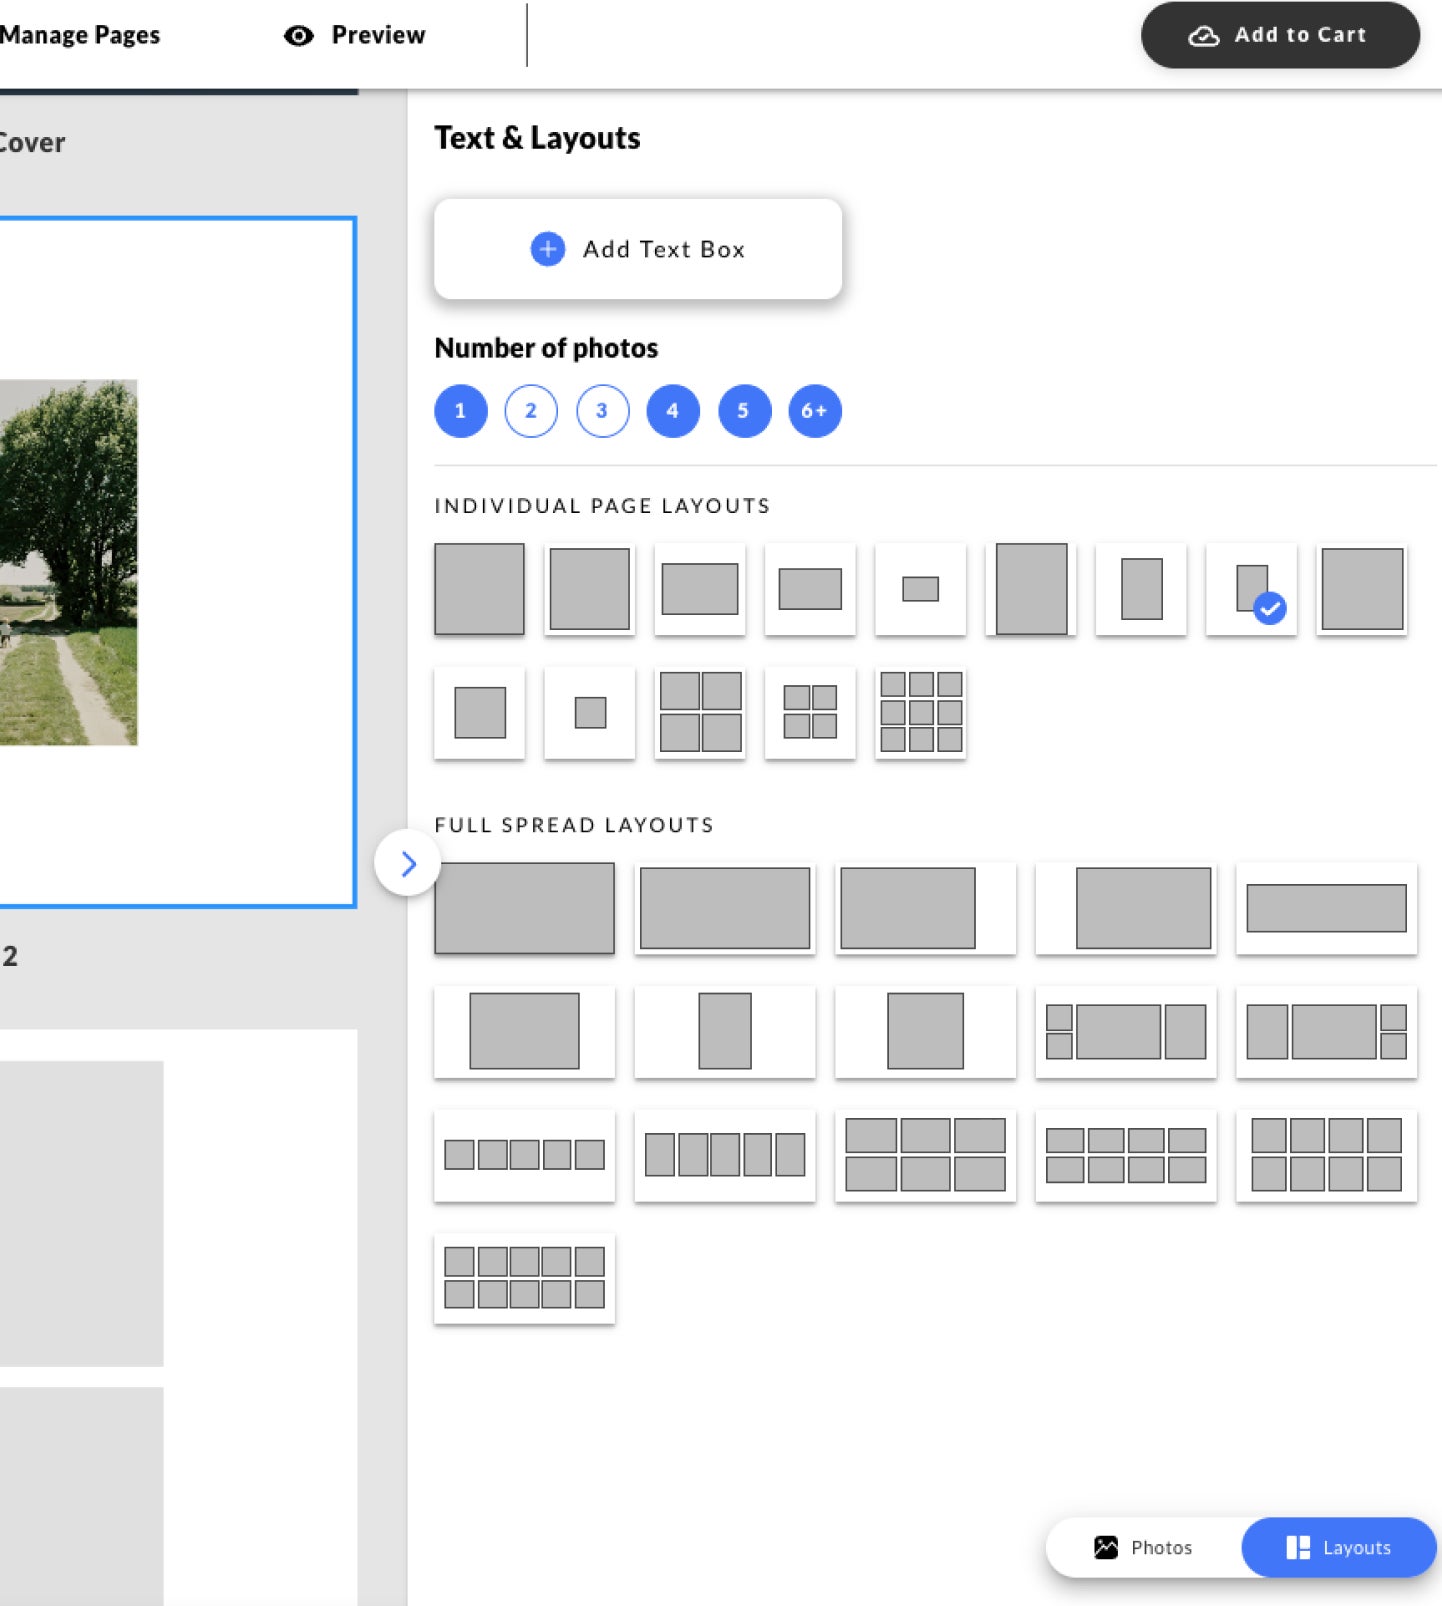This screenshot has height=1606, width=1442.
Task: Select the upper gray placeholder on page 2
Action: (81, 1214)
